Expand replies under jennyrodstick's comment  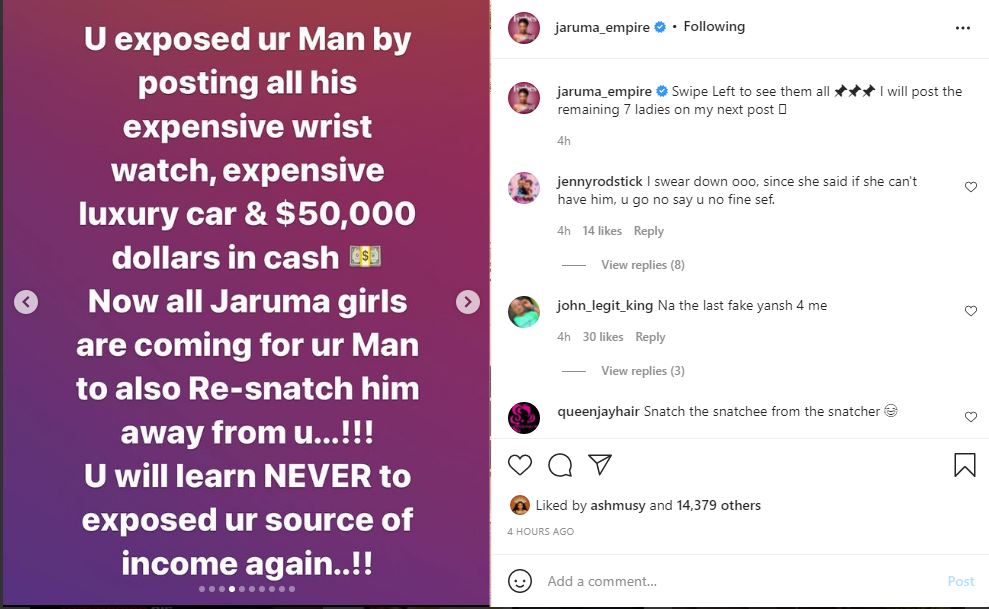click(643, 264)
